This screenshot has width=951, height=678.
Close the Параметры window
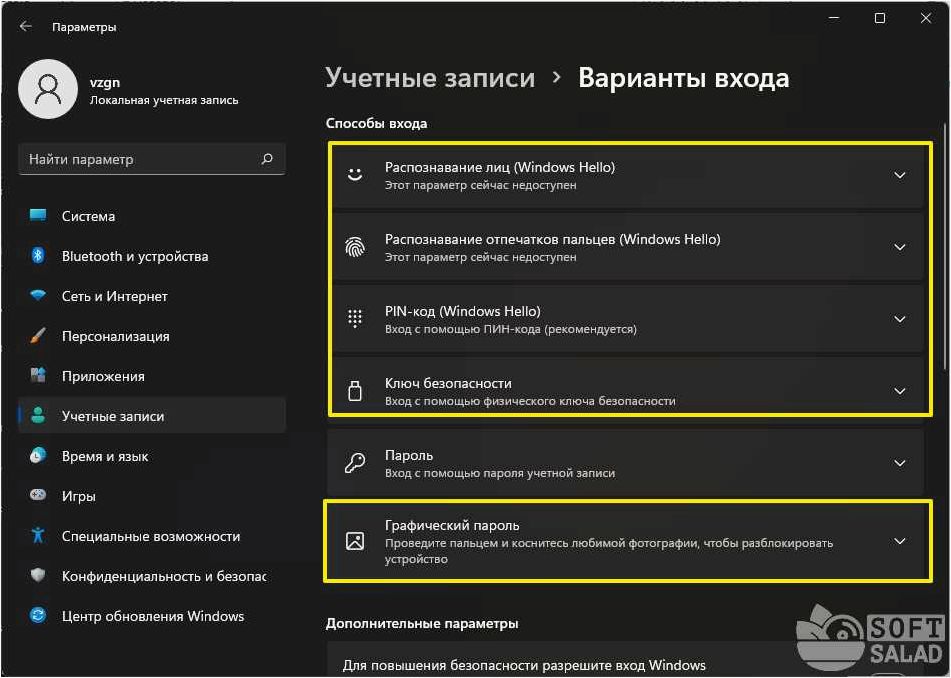click(x=926, y=18)
